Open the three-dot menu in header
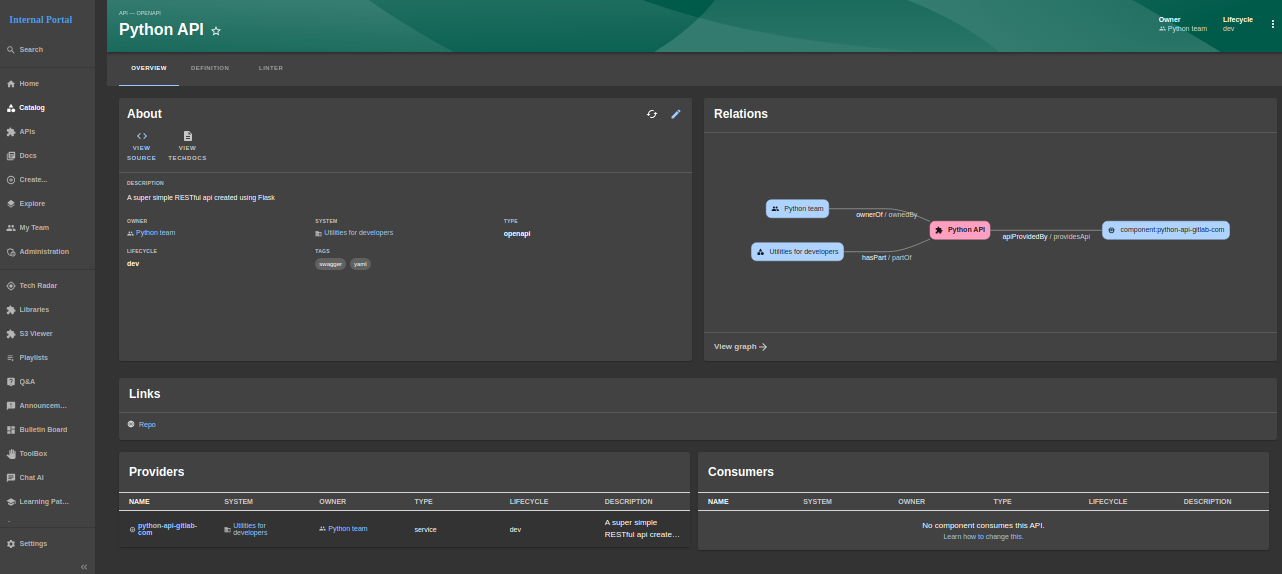Image resolution: width=1282 pixels, height=574 pixels. tap(1272, 24)
